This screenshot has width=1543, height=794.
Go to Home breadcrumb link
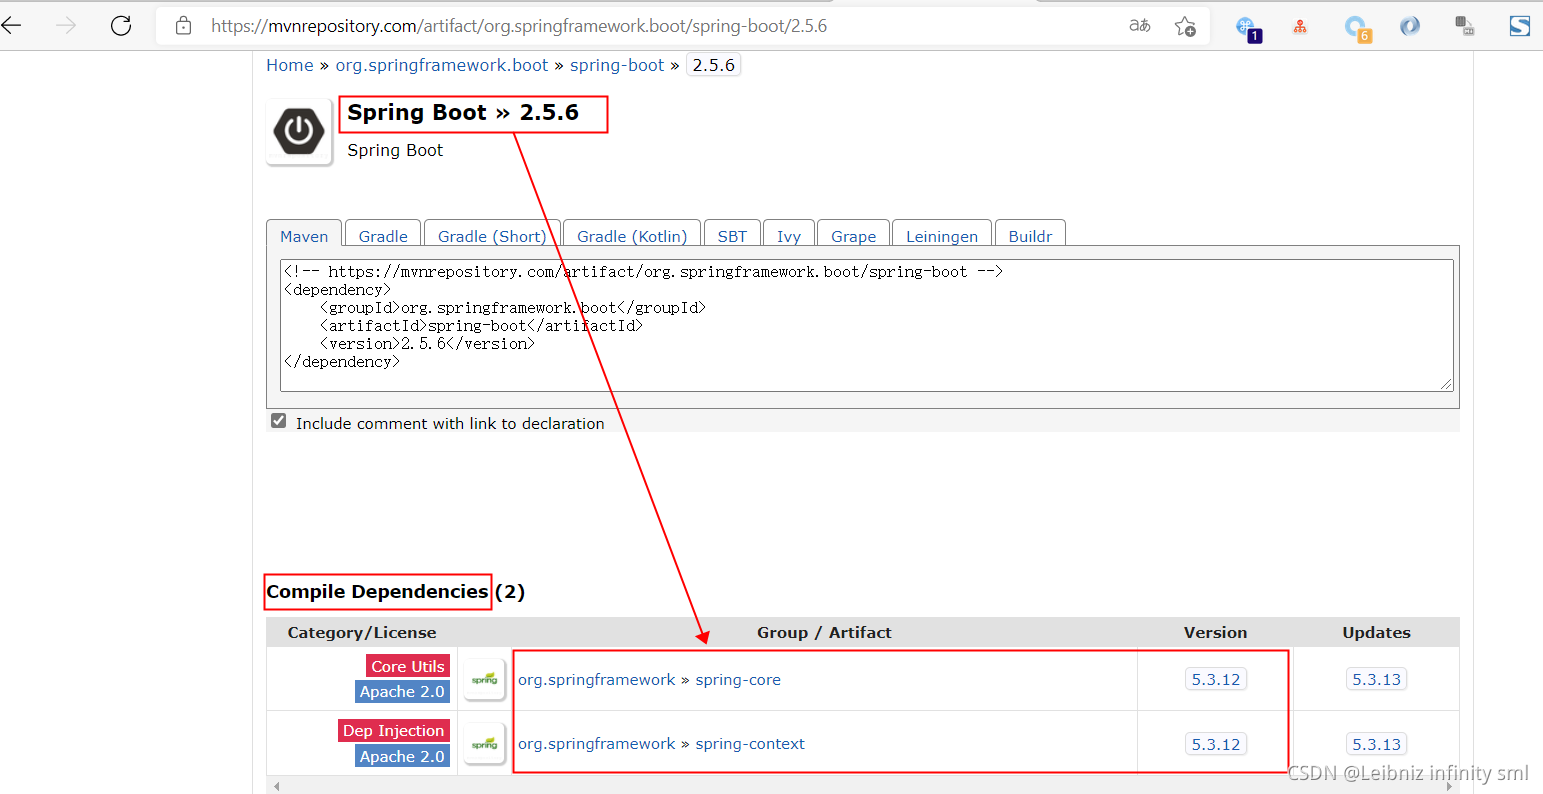tap(290, 65)
